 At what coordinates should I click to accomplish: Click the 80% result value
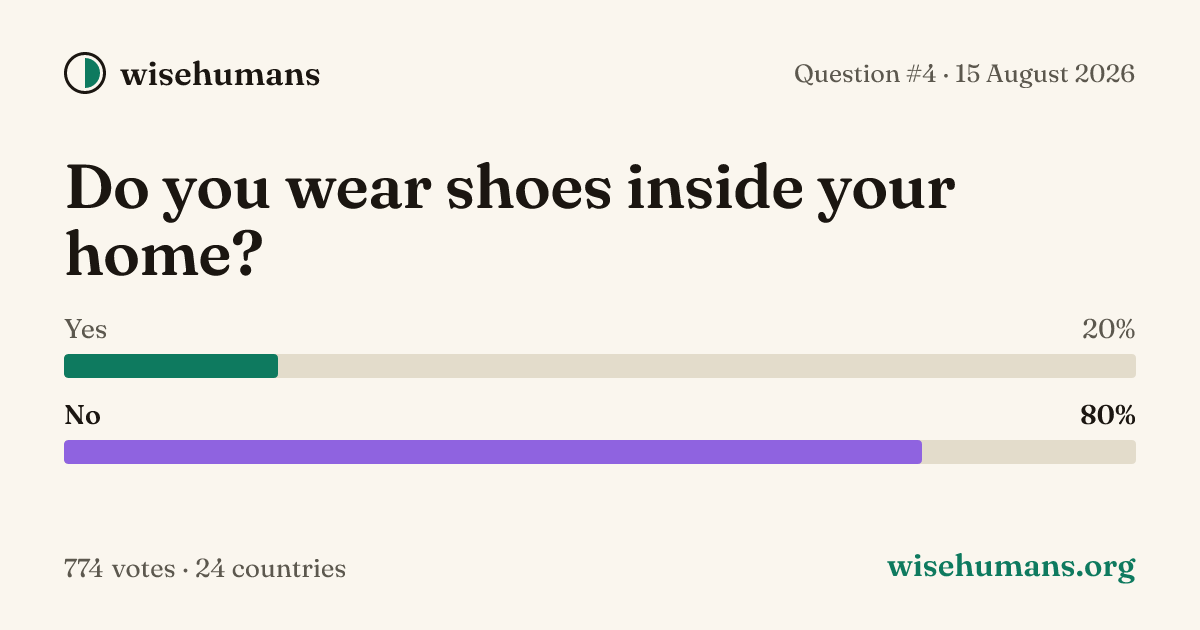coord(1108,415)
